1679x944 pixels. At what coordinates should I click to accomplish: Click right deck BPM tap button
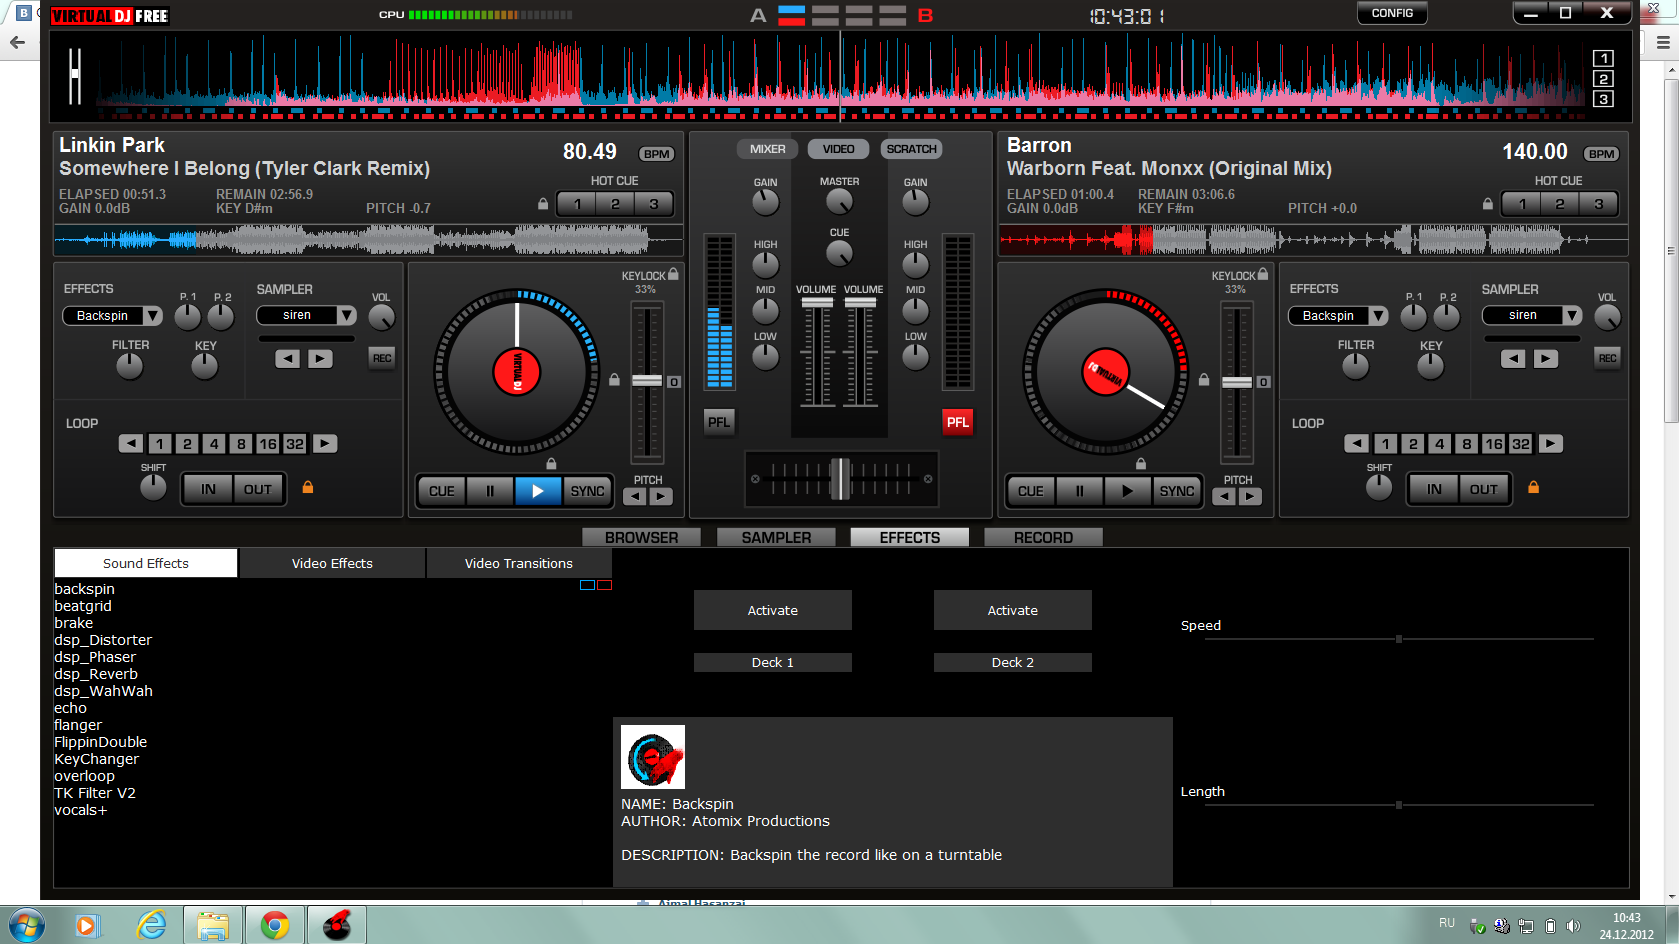[x=1602, y=154]
